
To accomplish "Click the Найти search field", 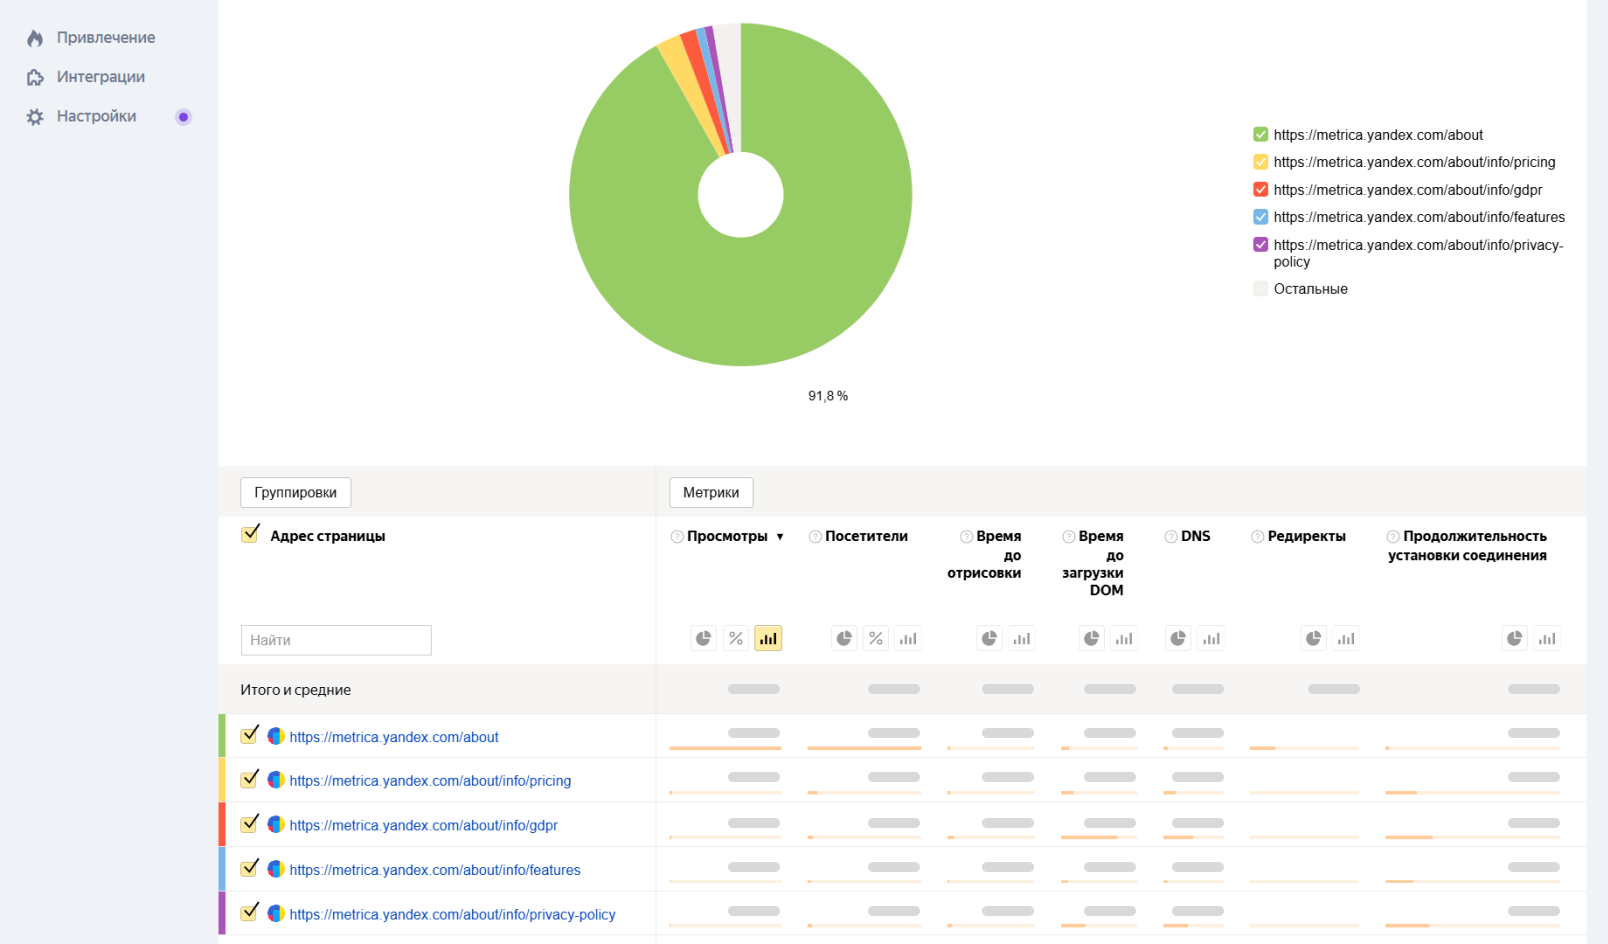I will point(336,640).
